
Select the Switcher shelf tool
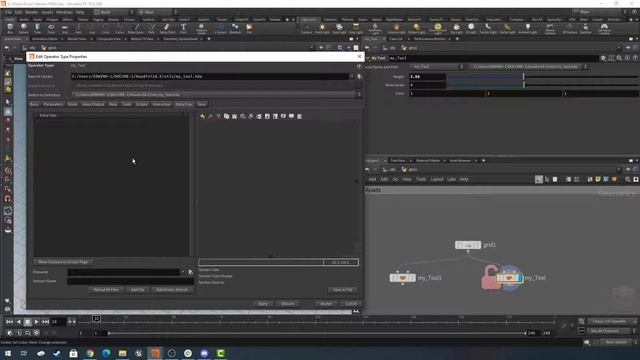(585, 28)
